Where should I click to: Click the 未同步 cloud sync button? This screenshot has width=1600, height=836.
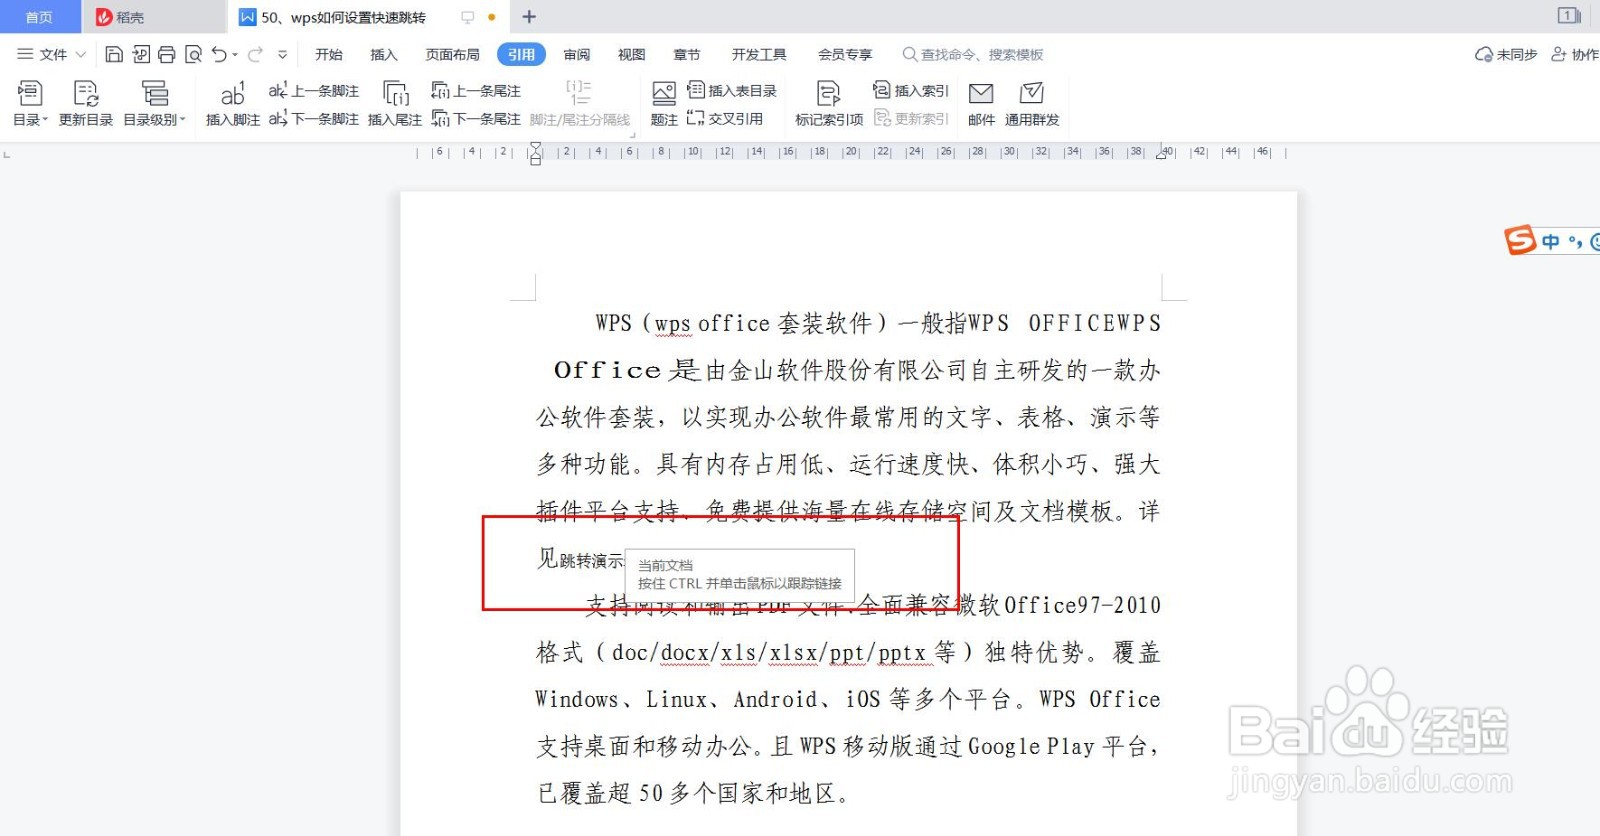[1506, 54]
